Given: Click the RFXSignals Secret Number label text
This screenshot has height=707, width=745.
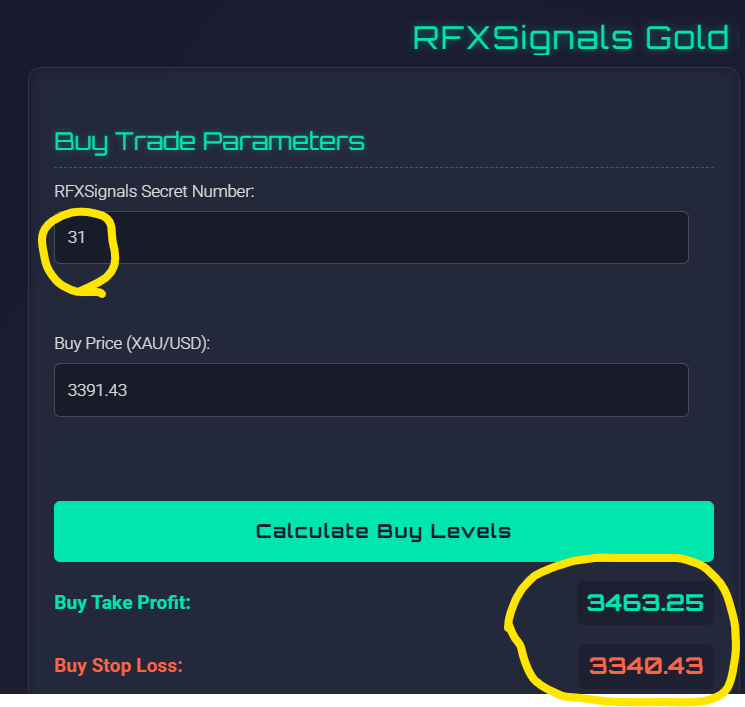Looking at the screenshot, I should (x=154, y=191).
